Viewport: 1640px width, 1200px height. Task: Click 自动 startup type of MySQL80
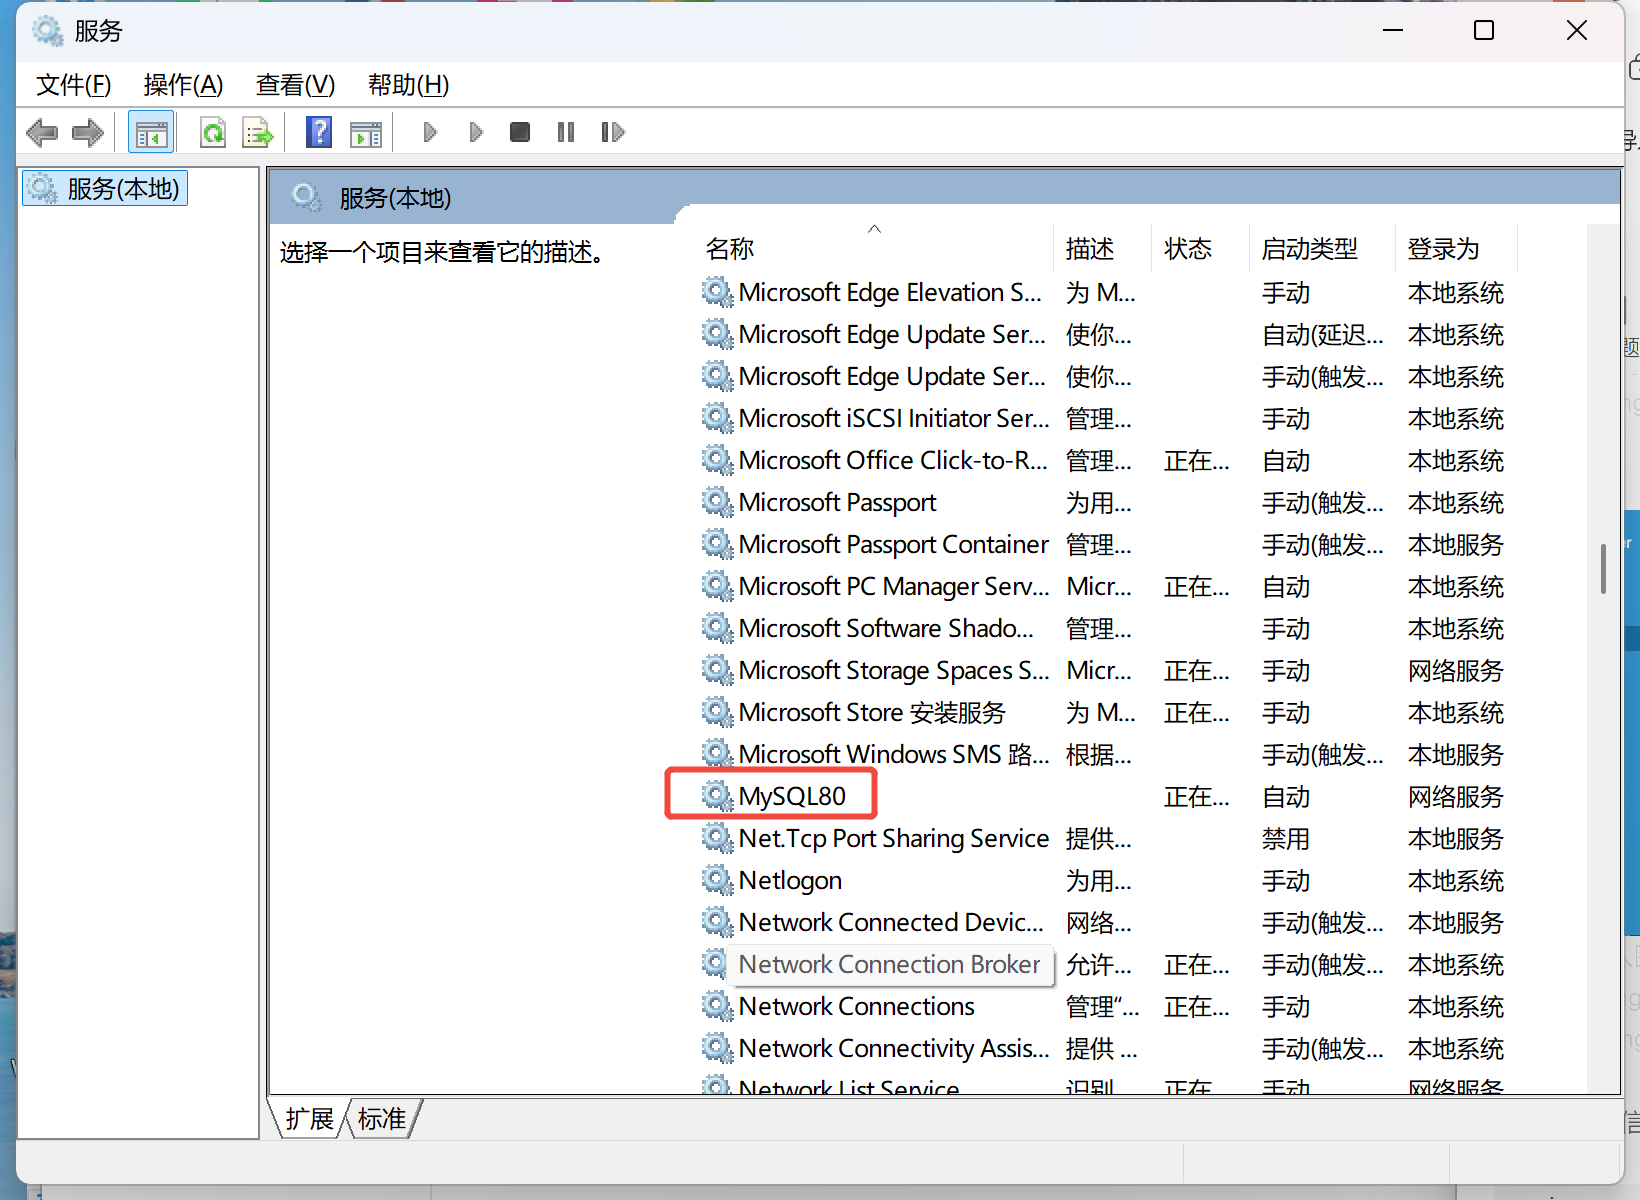tap(1286, 797)
